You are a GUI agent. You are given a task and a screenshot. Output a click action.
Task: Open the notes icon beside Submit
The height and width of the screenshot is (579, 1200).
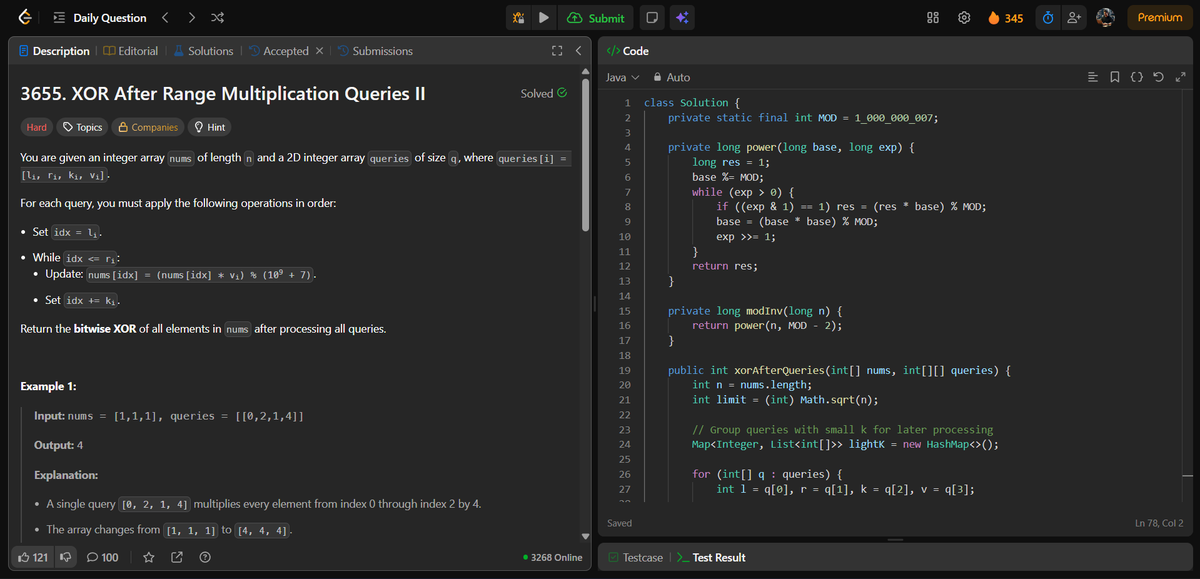click(x=651, y=18)
